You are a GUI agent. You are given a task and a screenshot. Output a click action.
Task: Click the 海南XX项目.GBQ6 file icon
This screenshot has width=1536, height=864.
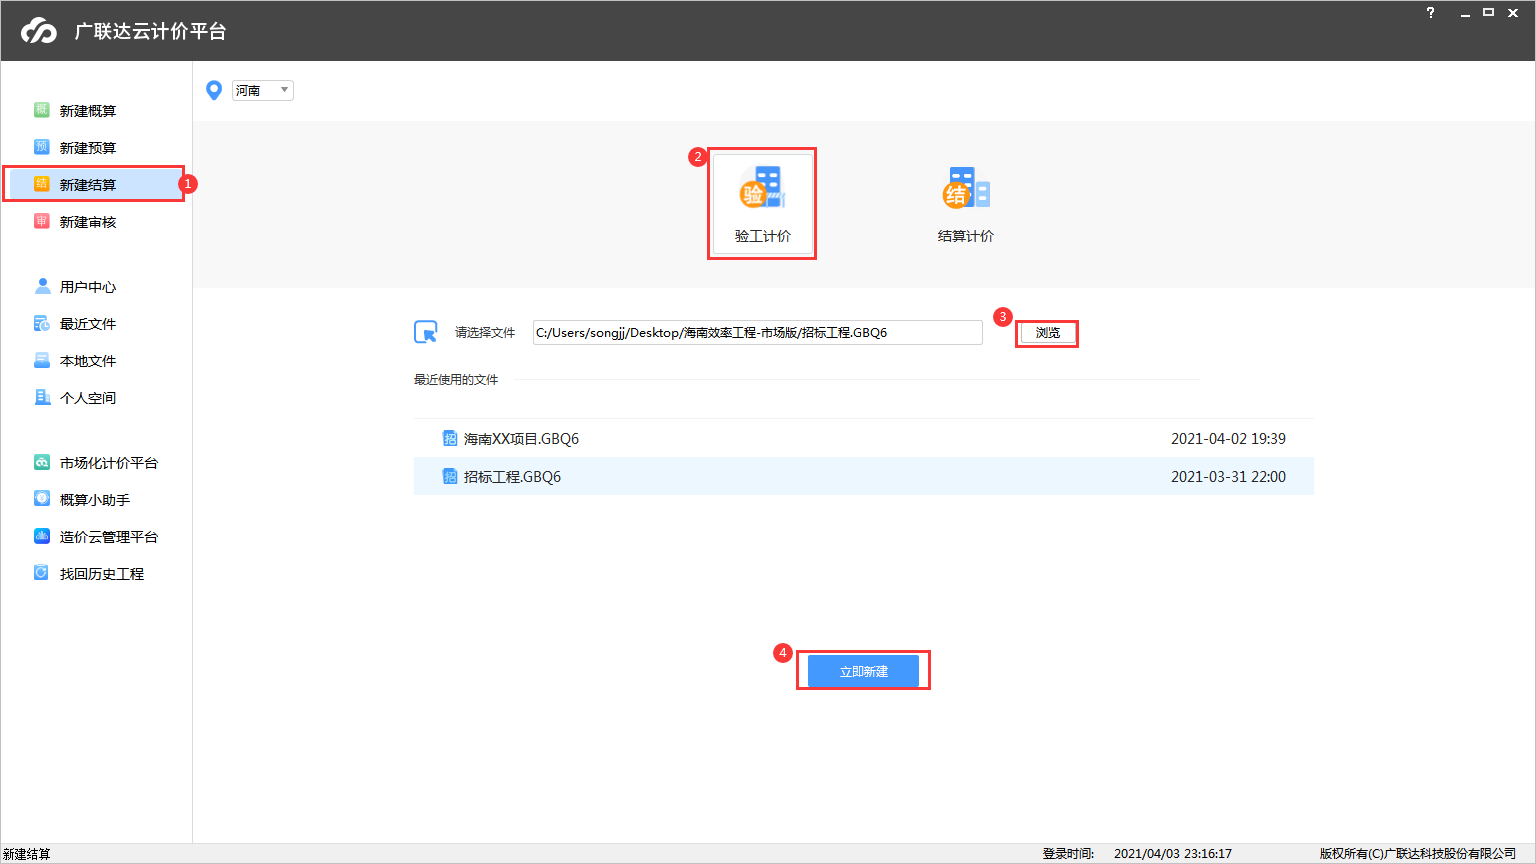tap(450, 438)
